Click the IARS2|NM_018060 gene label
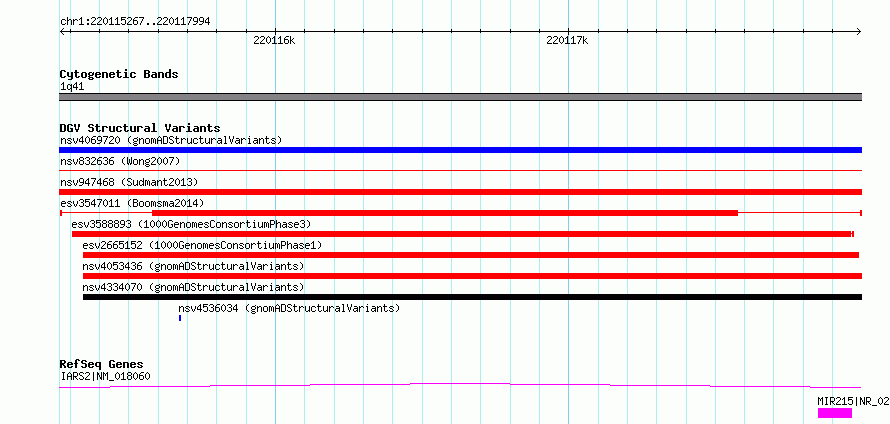890x424 pixels. (x=105, y=376)
